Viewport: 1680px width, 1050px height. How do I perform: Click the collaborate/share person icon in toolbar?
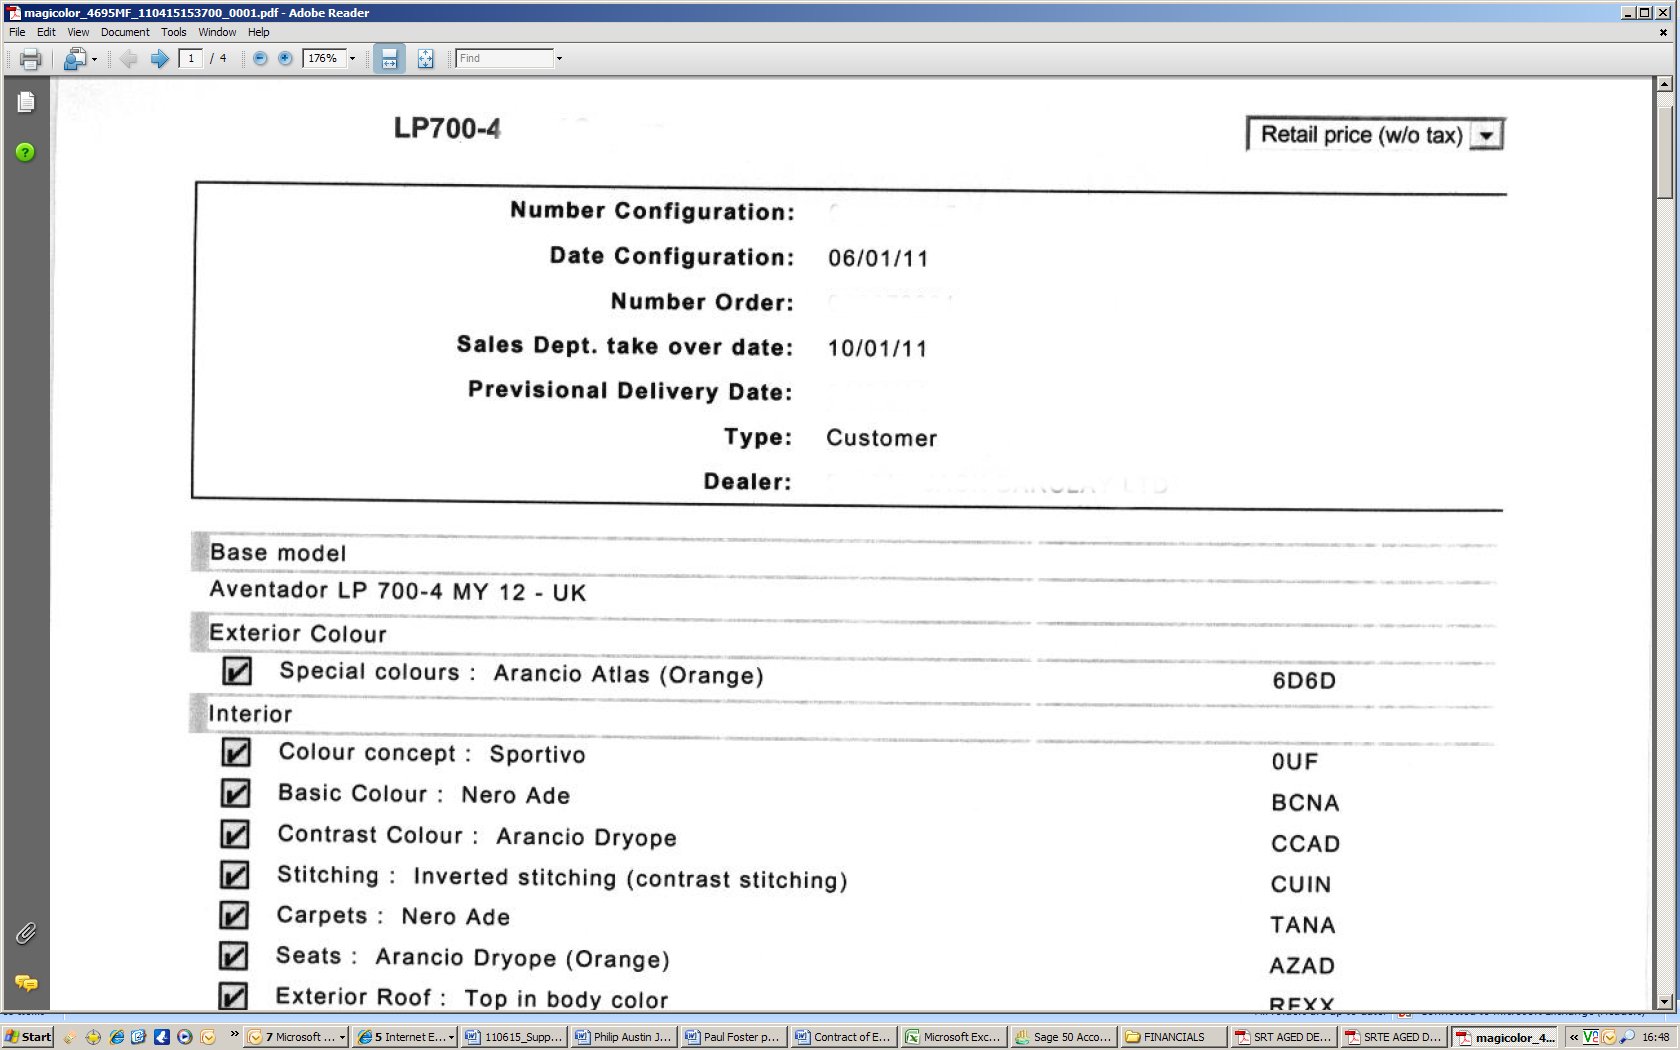tap(74, 59)
